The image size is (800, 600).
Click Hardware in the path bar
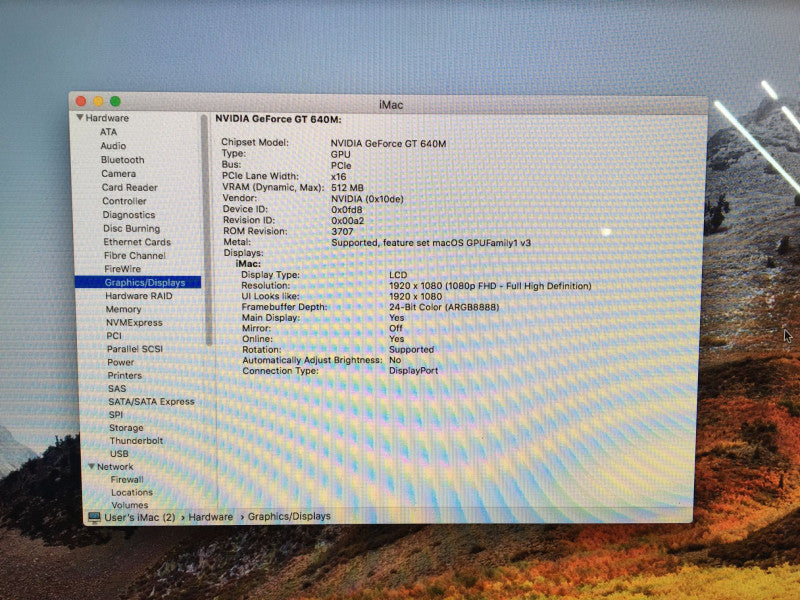[211, 517]
